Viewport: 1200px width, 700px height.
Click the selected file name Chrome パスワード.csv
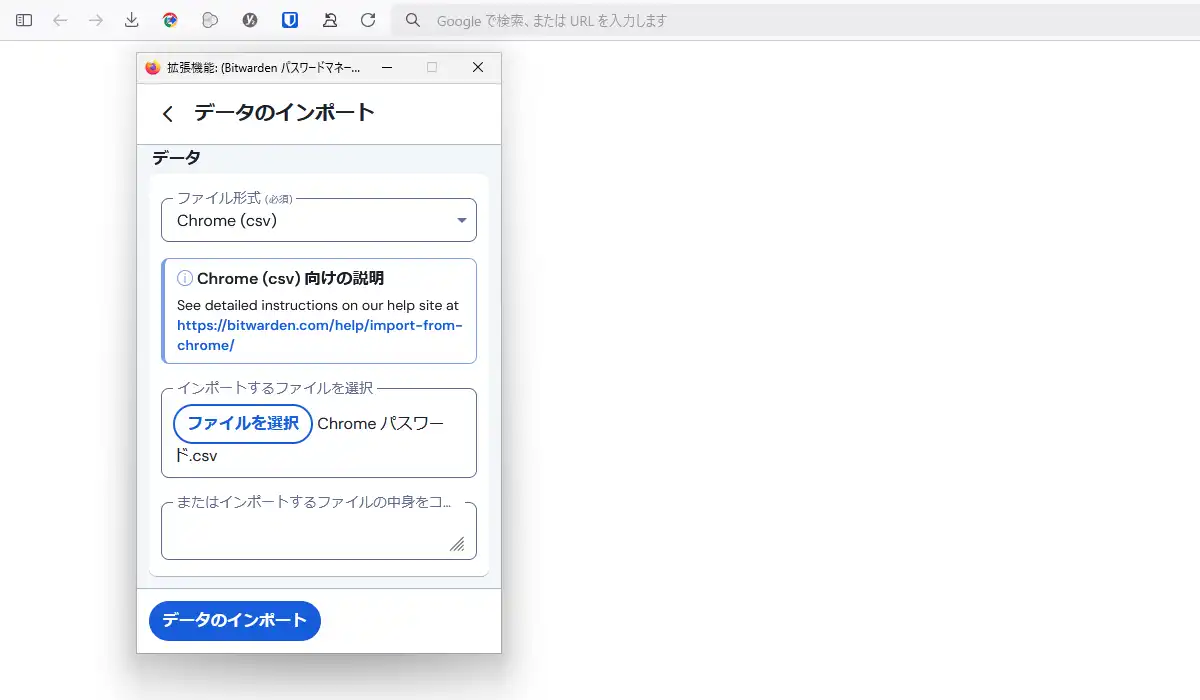pyautogui.click(x=310, y=440)
